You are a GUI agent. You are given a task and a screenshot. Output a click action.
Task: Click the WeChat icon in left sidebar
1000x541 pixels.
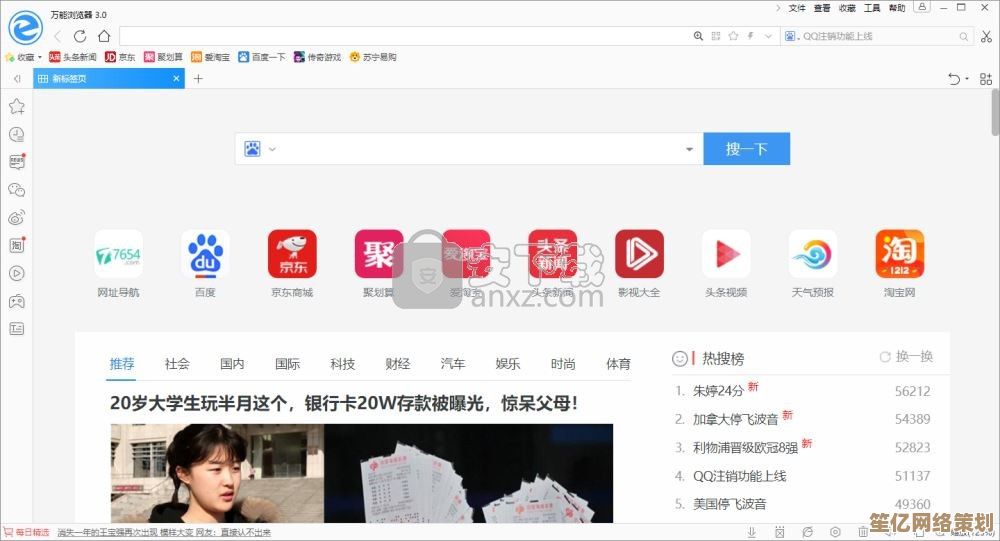pyautogui.click(x=17, y=189)
